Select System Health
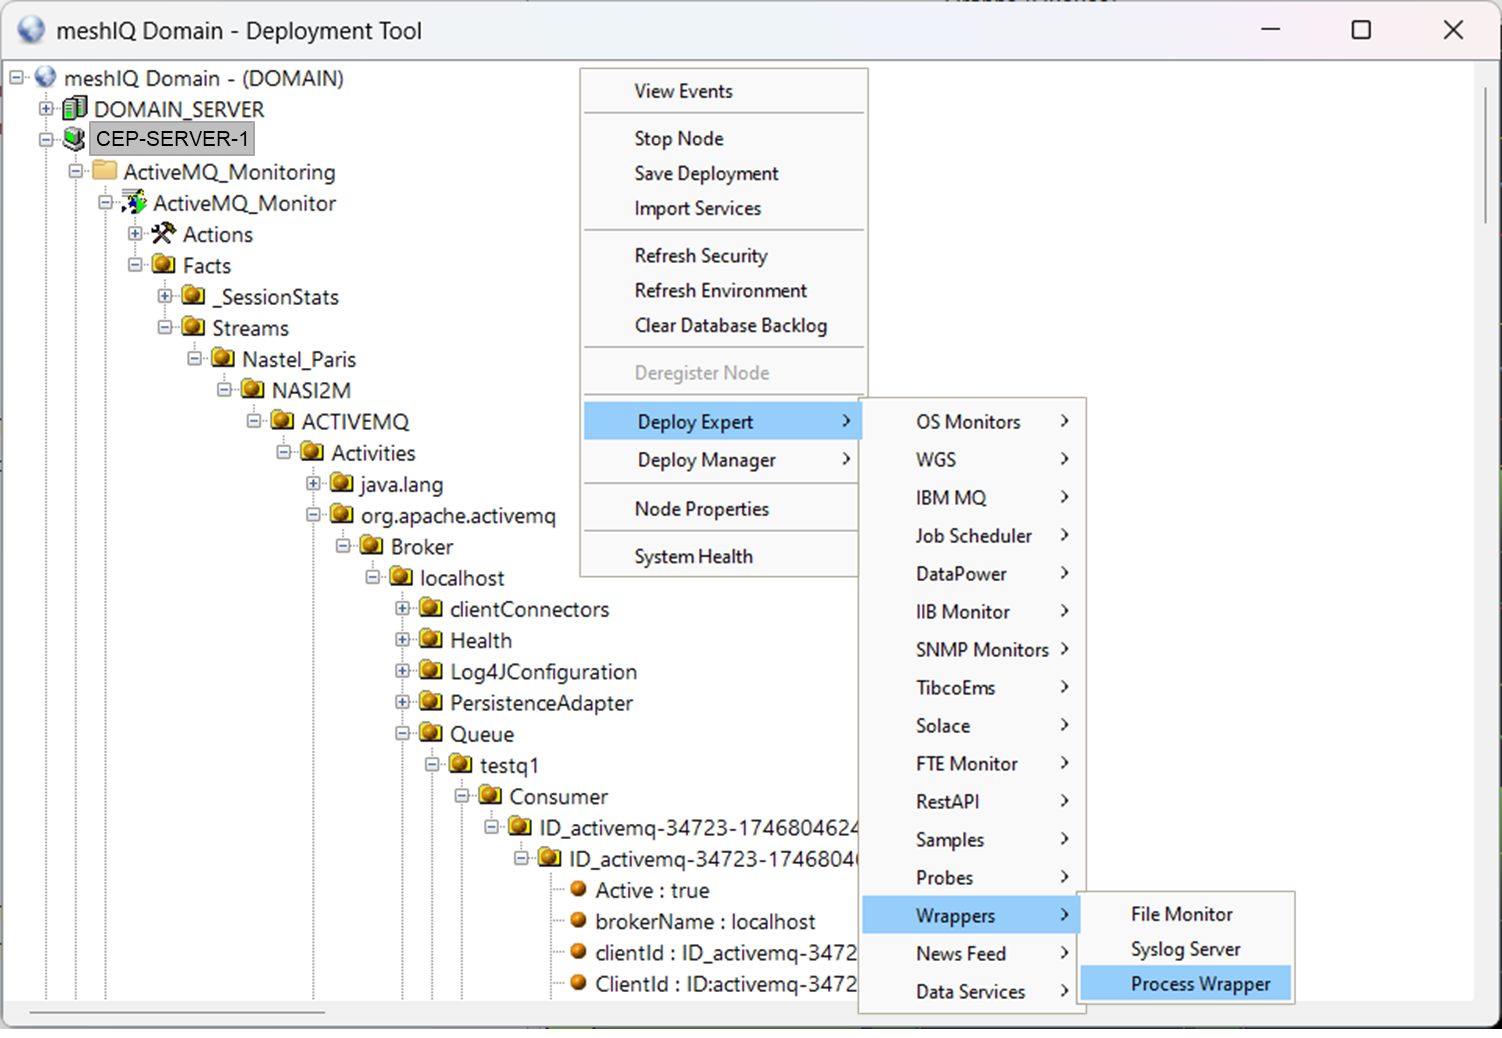Screen dimensions: 1502x1038 click(x=721, y=557)
